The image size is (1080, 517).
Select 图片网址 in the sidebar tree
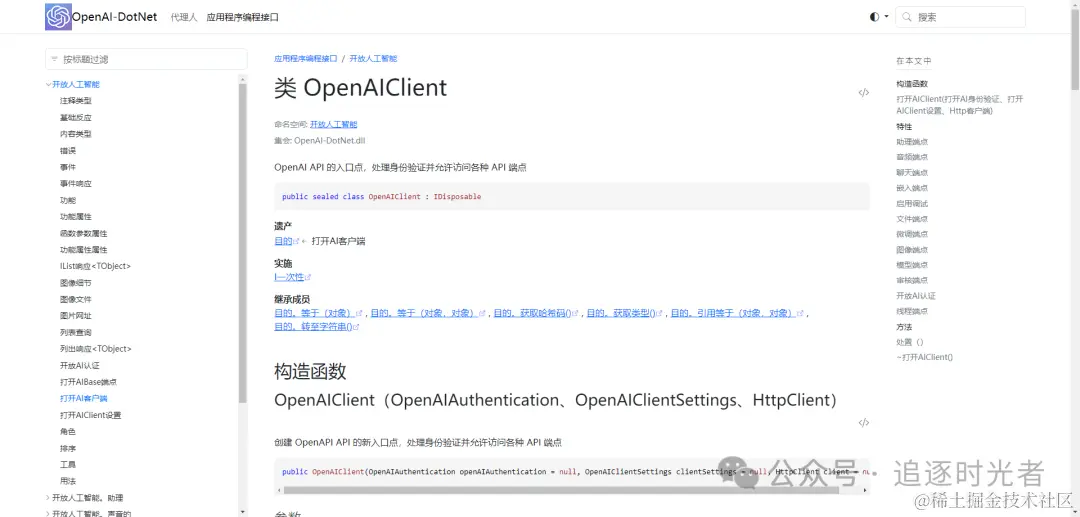tap(76, 315)
